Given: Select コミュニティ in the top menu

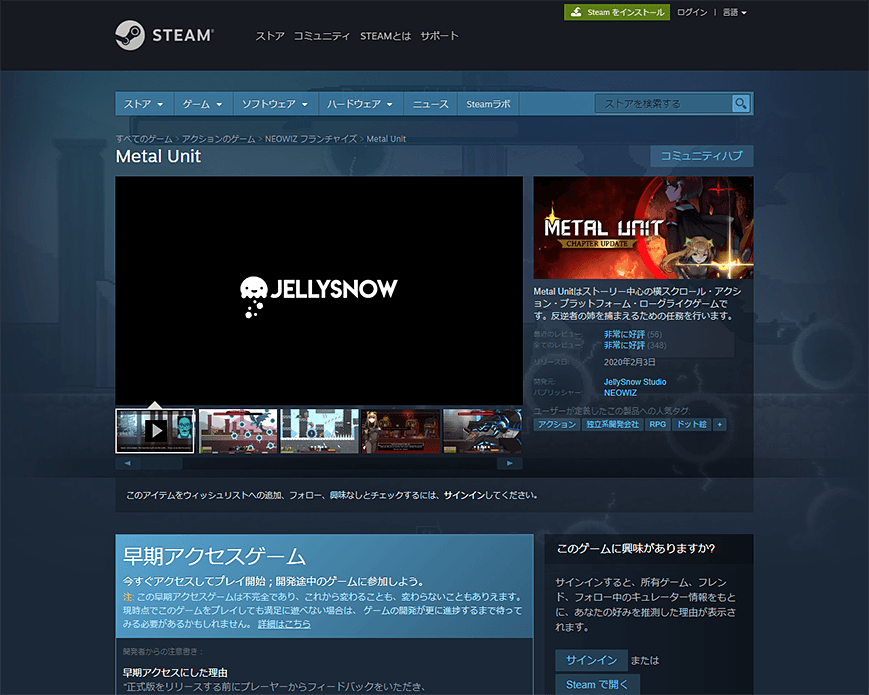Looking at the screenshot, I should click(320, 35).
